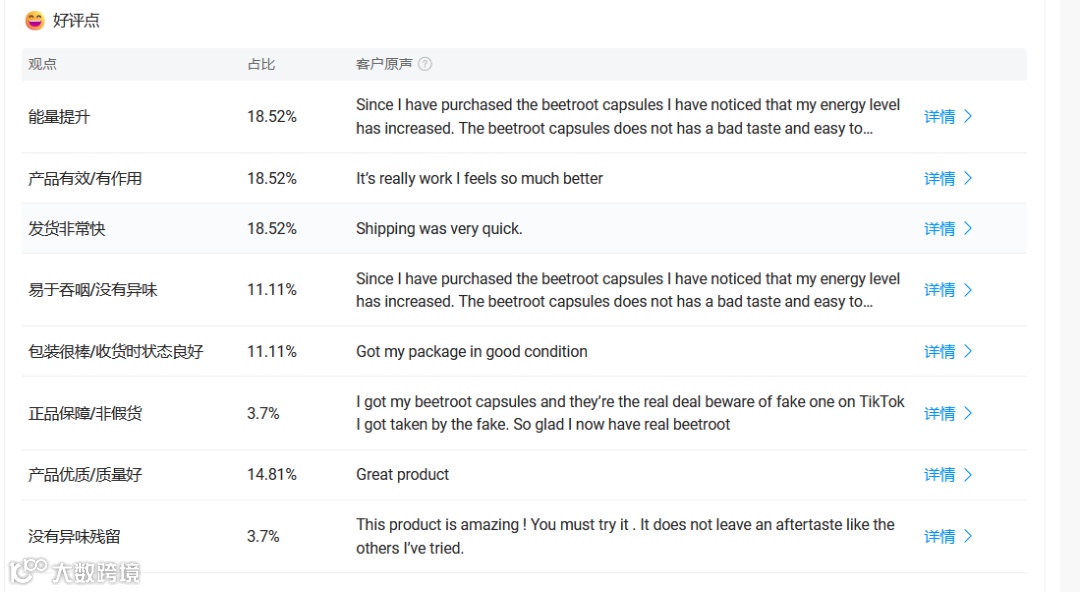Click the 占比 column header
Viewport: 1080px width, 592px height.
click(x=261, y=64)
